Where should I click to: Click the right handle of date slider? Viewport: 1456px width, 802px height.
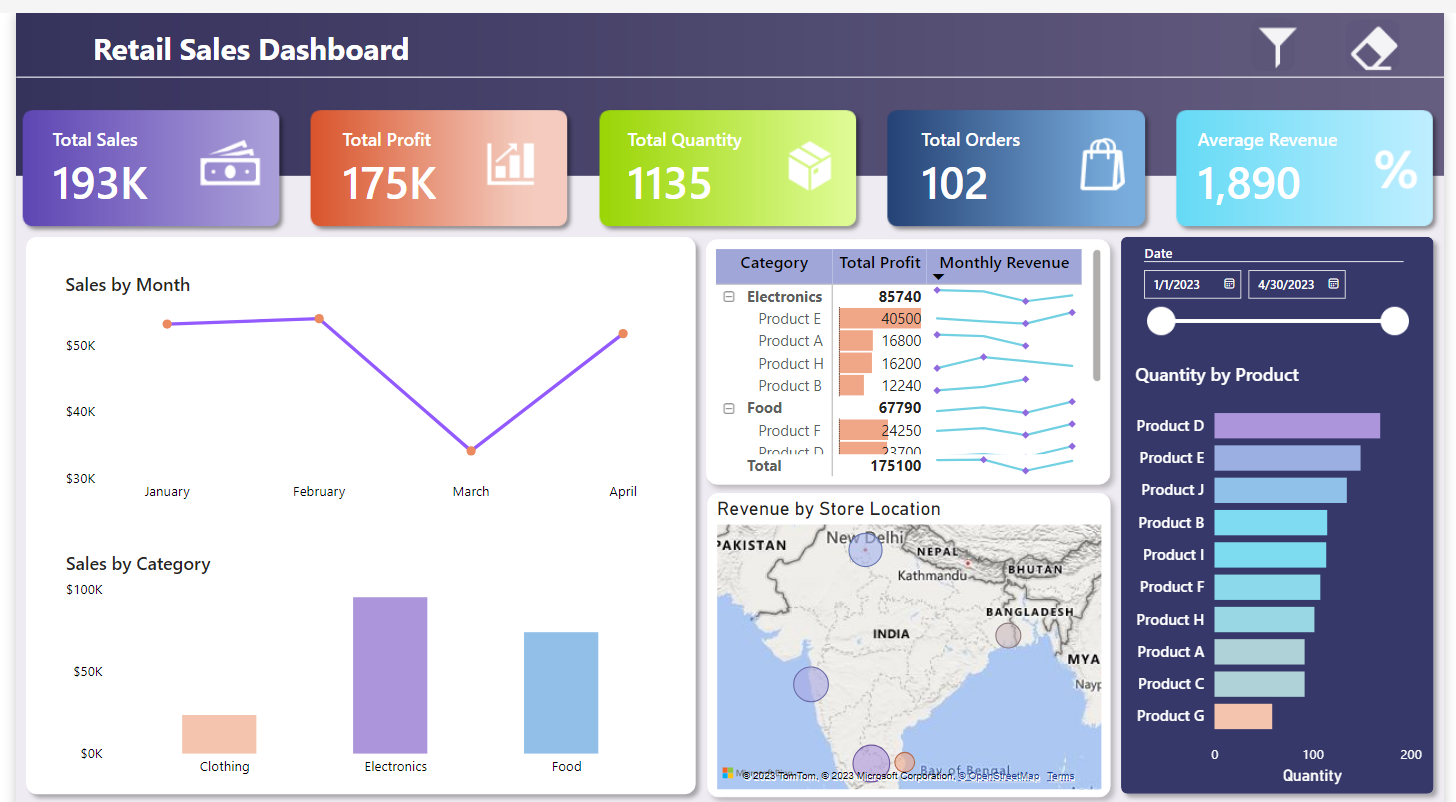[x=1394, y=321]
